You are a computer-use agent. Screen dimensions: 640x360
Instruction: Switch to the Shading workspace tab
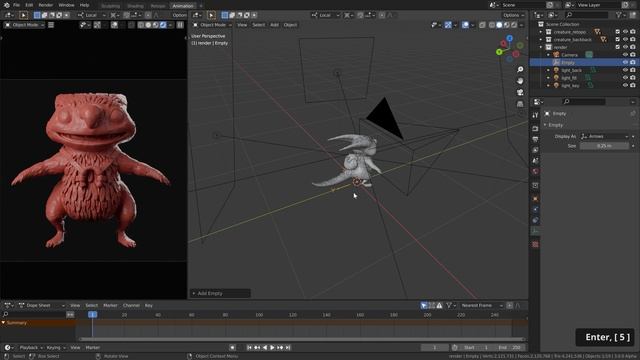(x=135, y=6)
